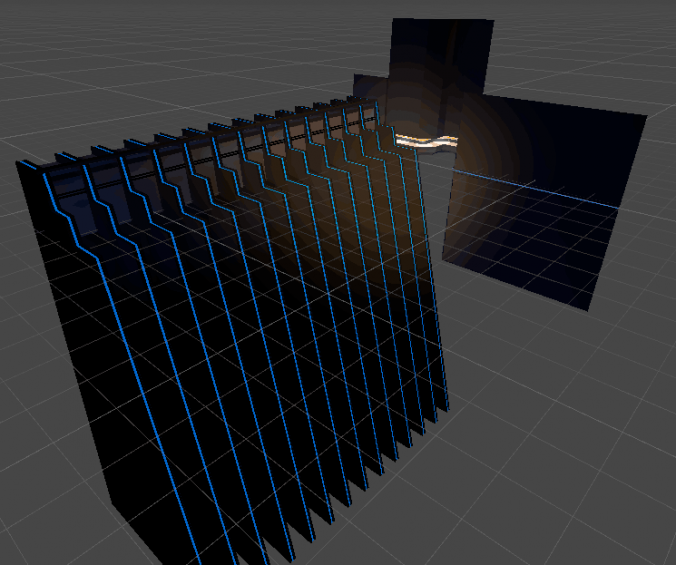Click the left arm of cross-shaped wall
The width and height of the screenshot is (676, 565).
tap(370, 88)
